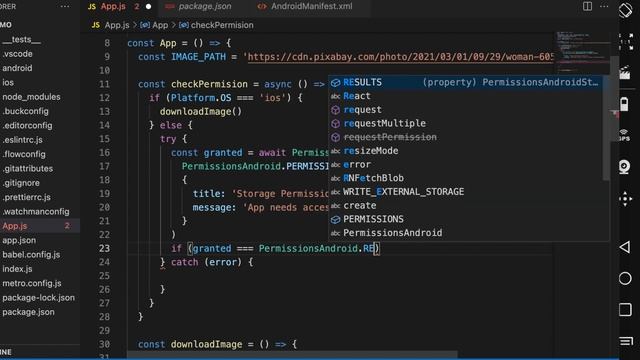This screenshot has width=640, height=360.
Task: Switch to the App.js editor tab
Action: point(113,7)
